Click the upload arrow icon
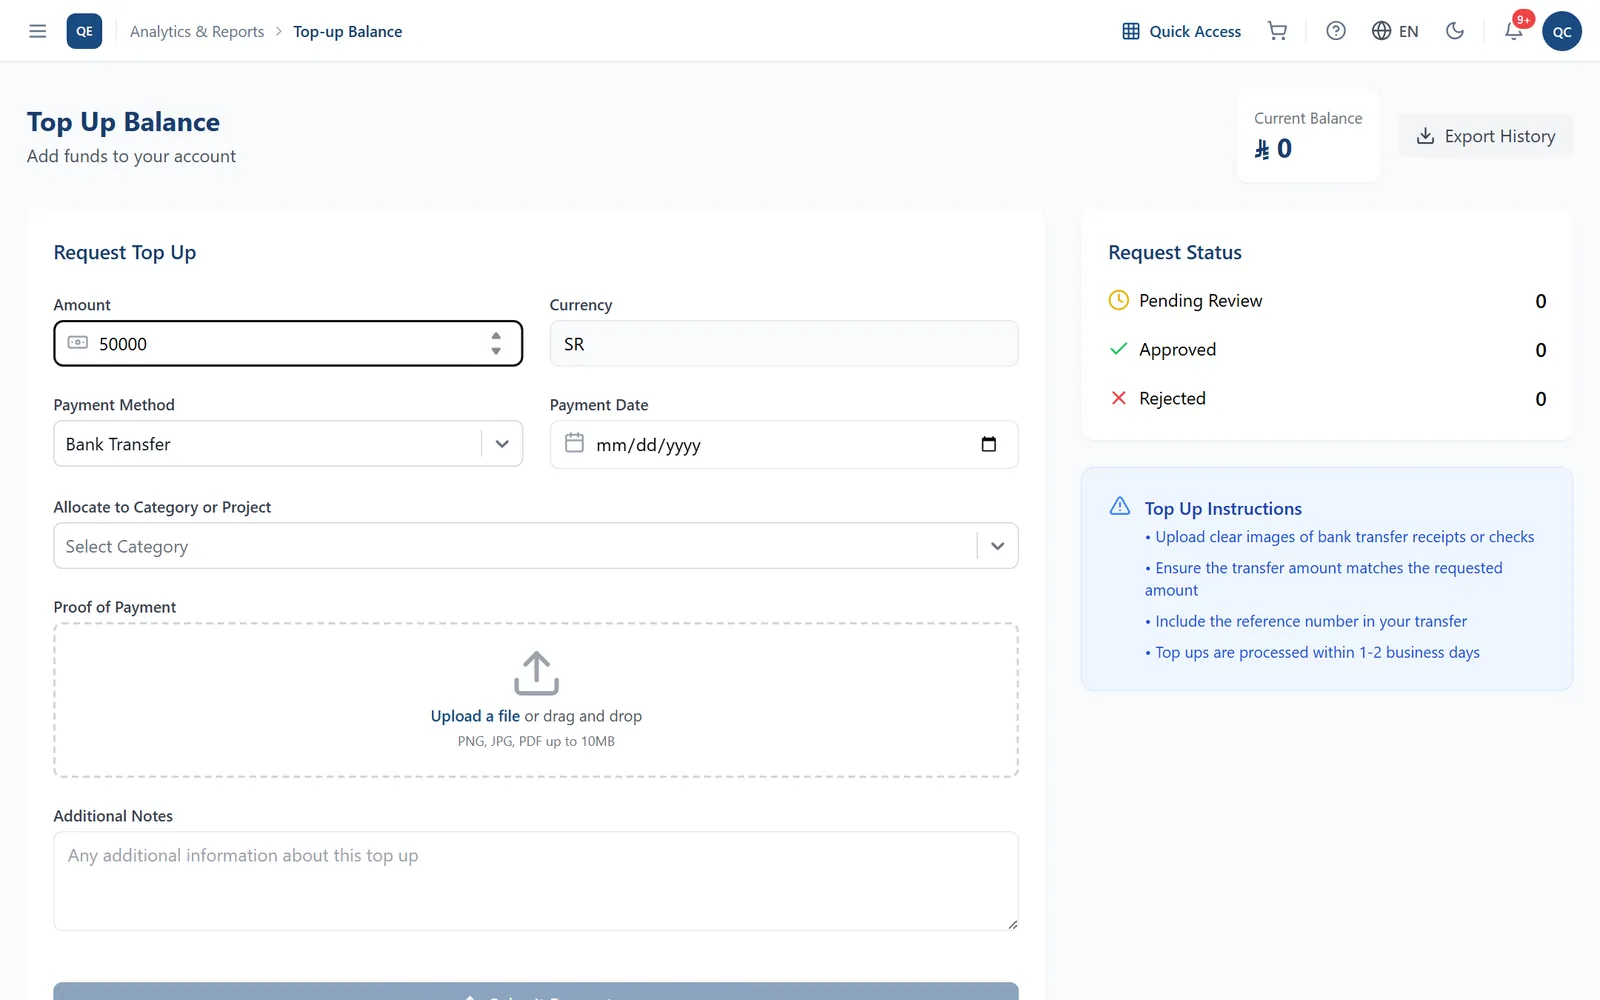 pyautogui.click(x=536, y=674)
